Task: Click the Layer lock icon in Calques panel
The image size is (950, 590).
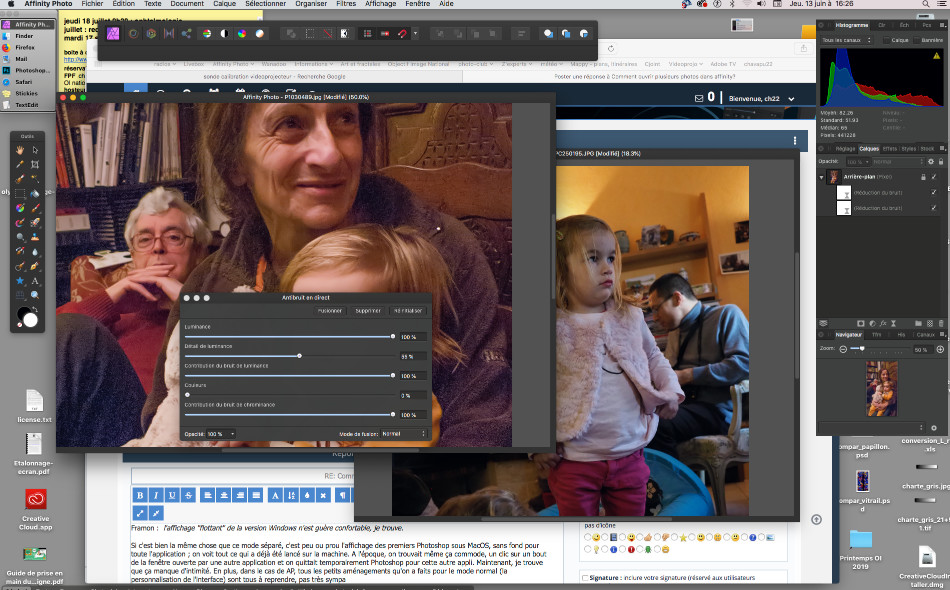Action: point(941,162)
